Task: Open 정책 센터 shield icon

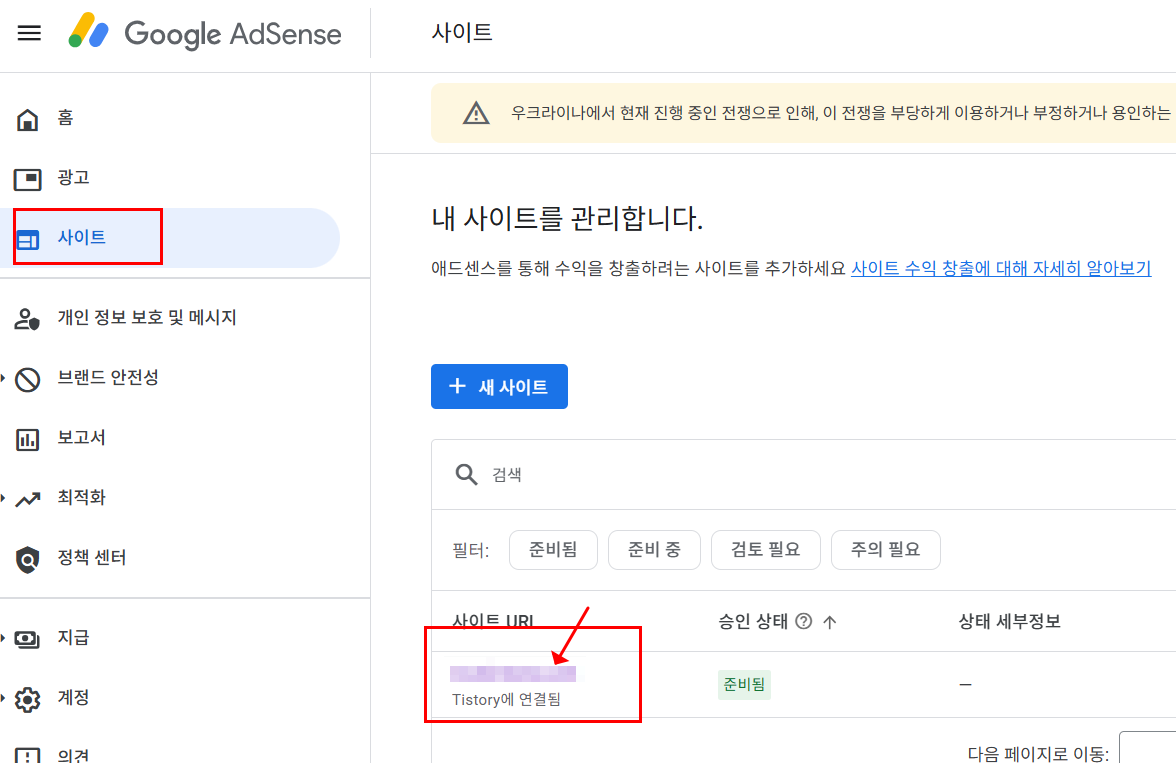Action: point(29,557)
